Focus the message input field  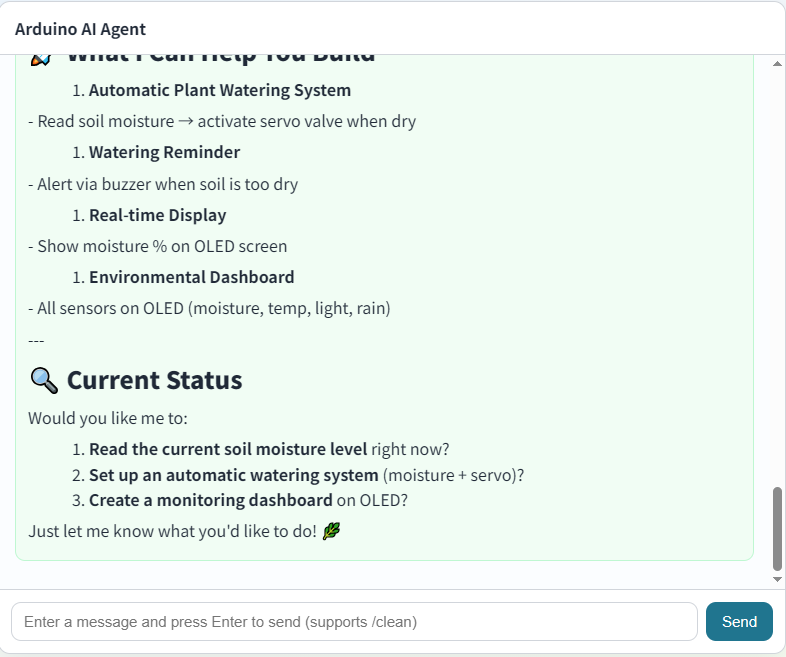pos(354,621)
